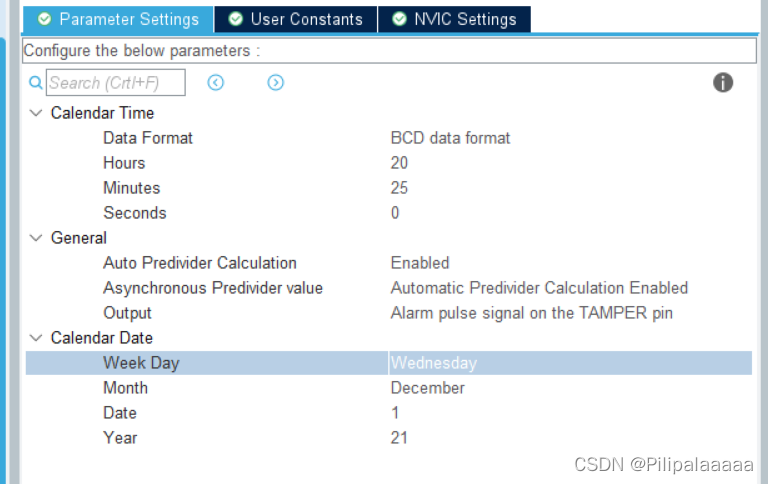
Task: Select the Week Day parameter label
Action: click(141, 363)
